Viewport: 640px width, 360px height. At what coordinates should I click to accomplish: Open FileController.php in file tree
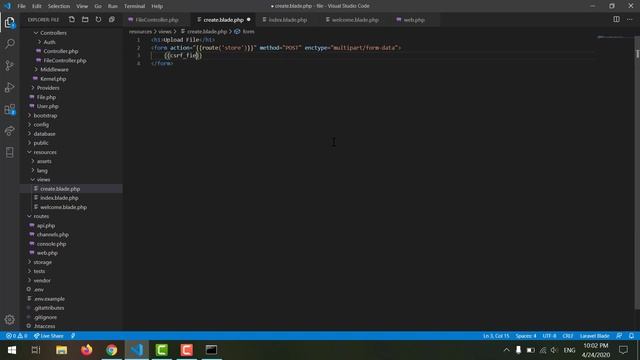(x=64, y=60)
